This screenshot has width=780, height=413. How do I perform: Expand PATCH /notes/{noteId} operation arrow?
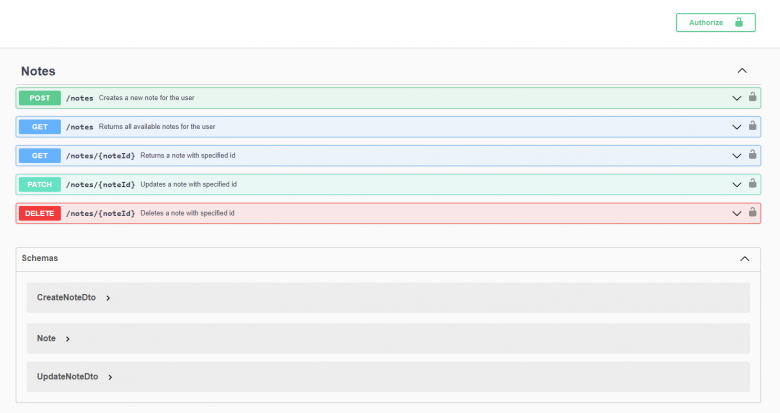coord(737,185)
